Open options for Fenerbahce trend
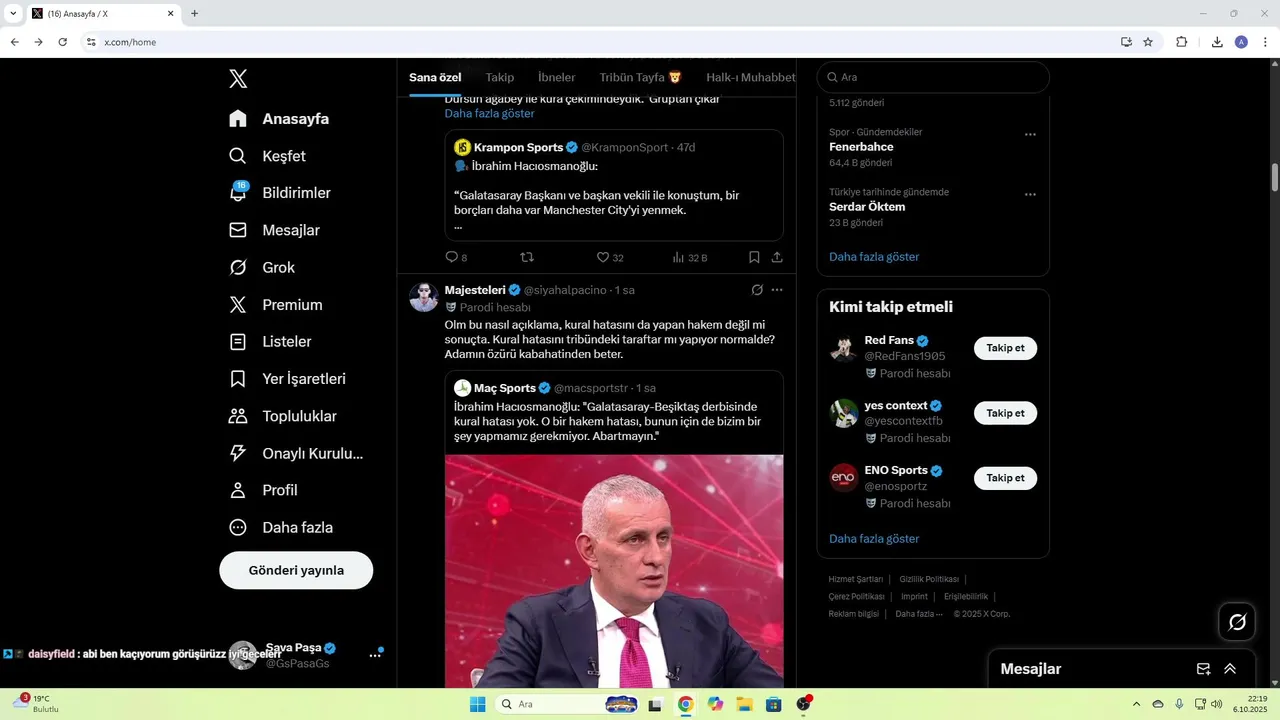 pyautogui.click(x=1030, y=135)
